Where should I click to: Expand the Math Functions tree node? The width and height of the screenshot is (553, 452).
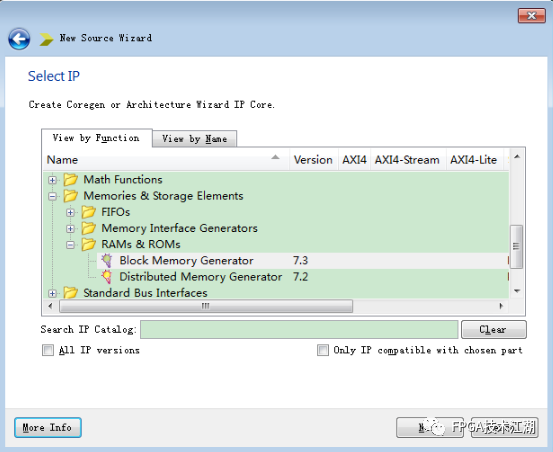53,180
